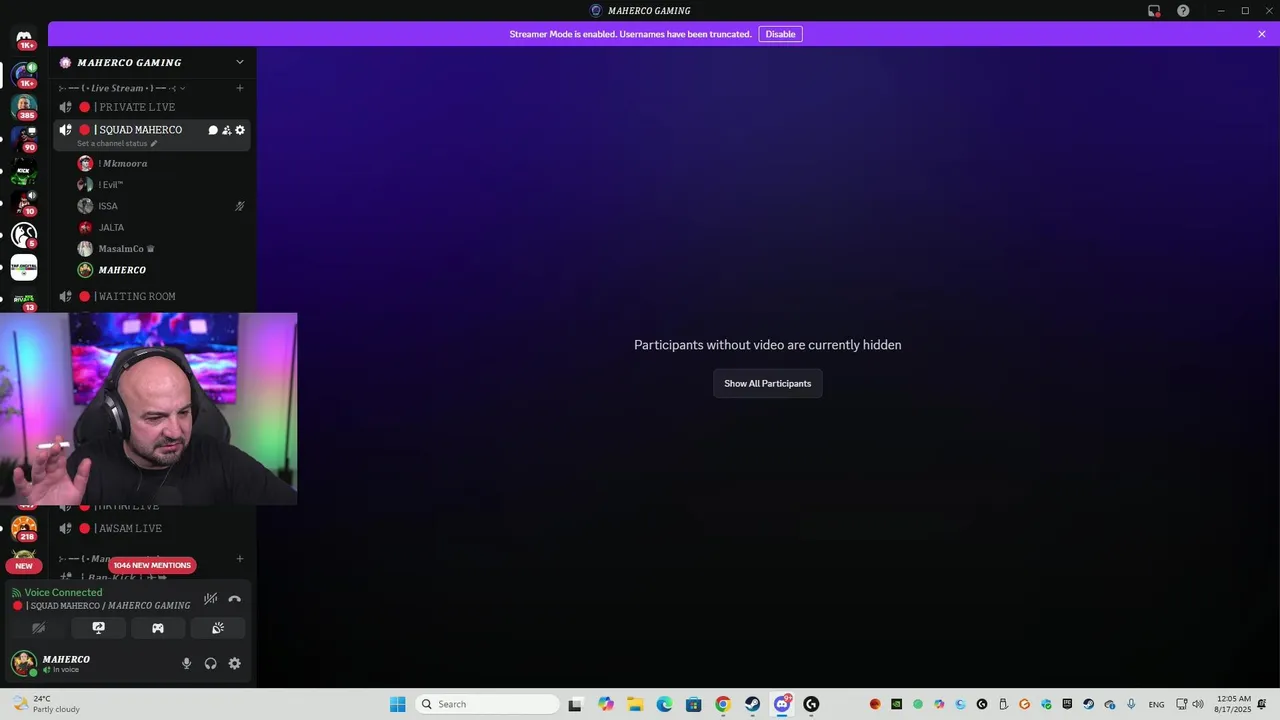The height and width of the screenshot is (720, 1280).
Task: Open server with 385 unread badge
Action: [x=24, y=105]
